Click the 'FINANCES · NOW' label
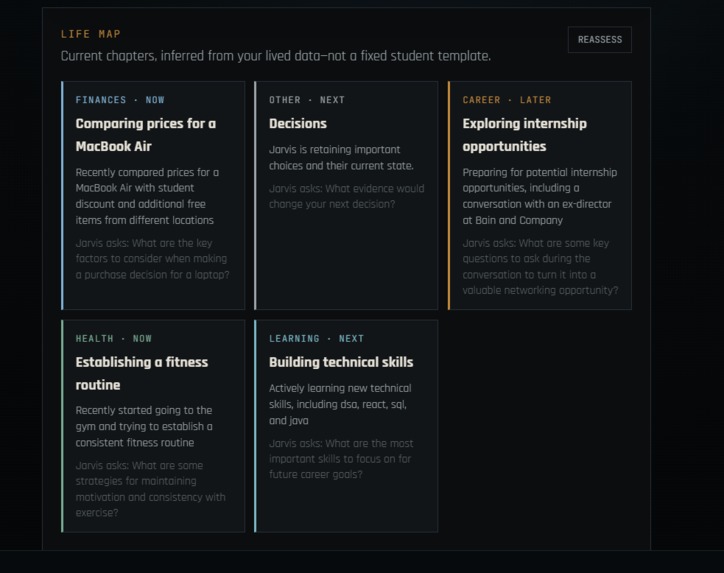This screenshot has width=724, height=573. click(x=120, y=100)
